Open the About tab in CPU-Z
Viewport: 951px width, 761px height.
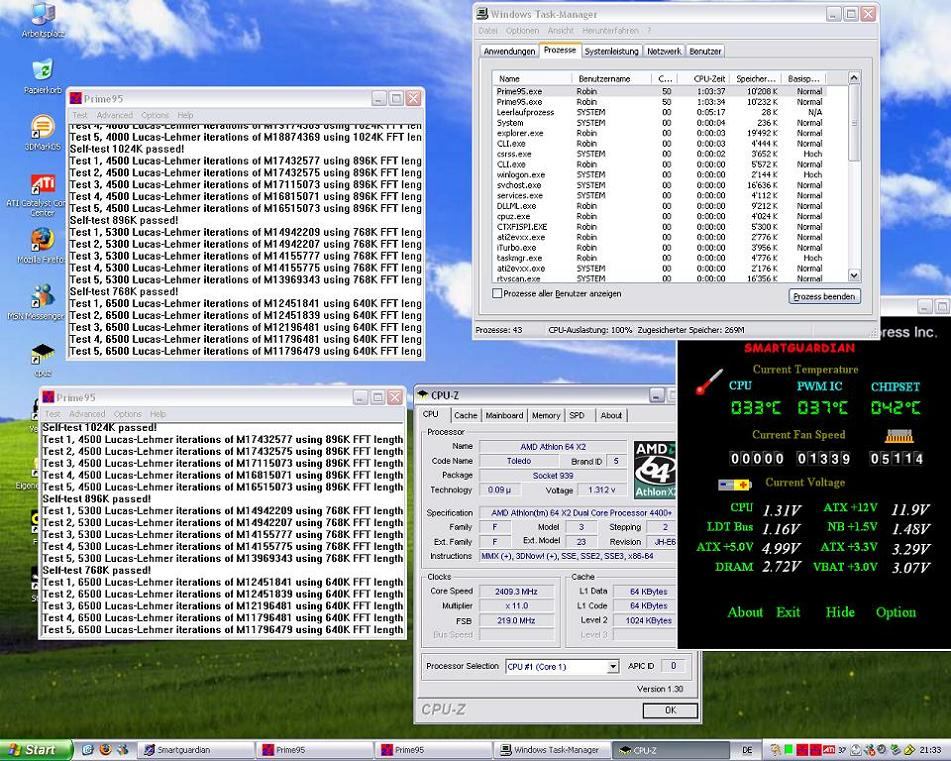click(x=611, y=415)
